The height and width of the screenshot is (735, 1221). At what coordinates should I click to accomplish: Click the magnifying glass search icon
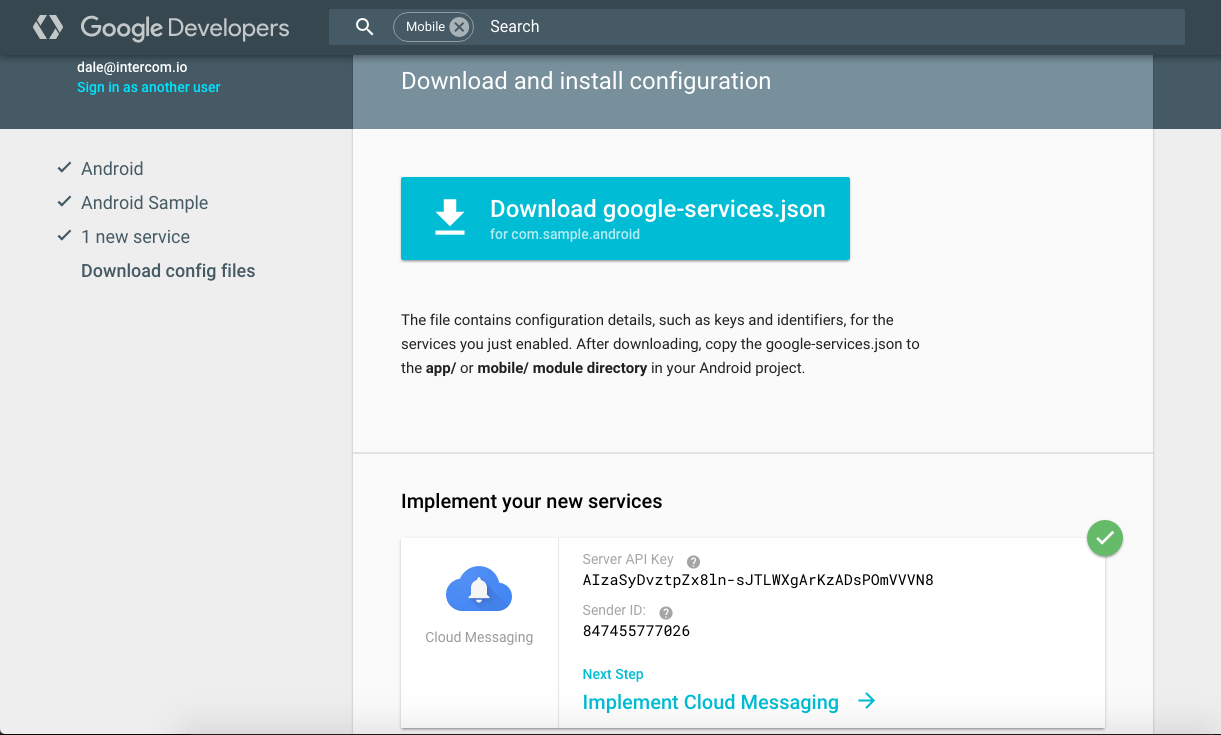(x=365, y=27)
